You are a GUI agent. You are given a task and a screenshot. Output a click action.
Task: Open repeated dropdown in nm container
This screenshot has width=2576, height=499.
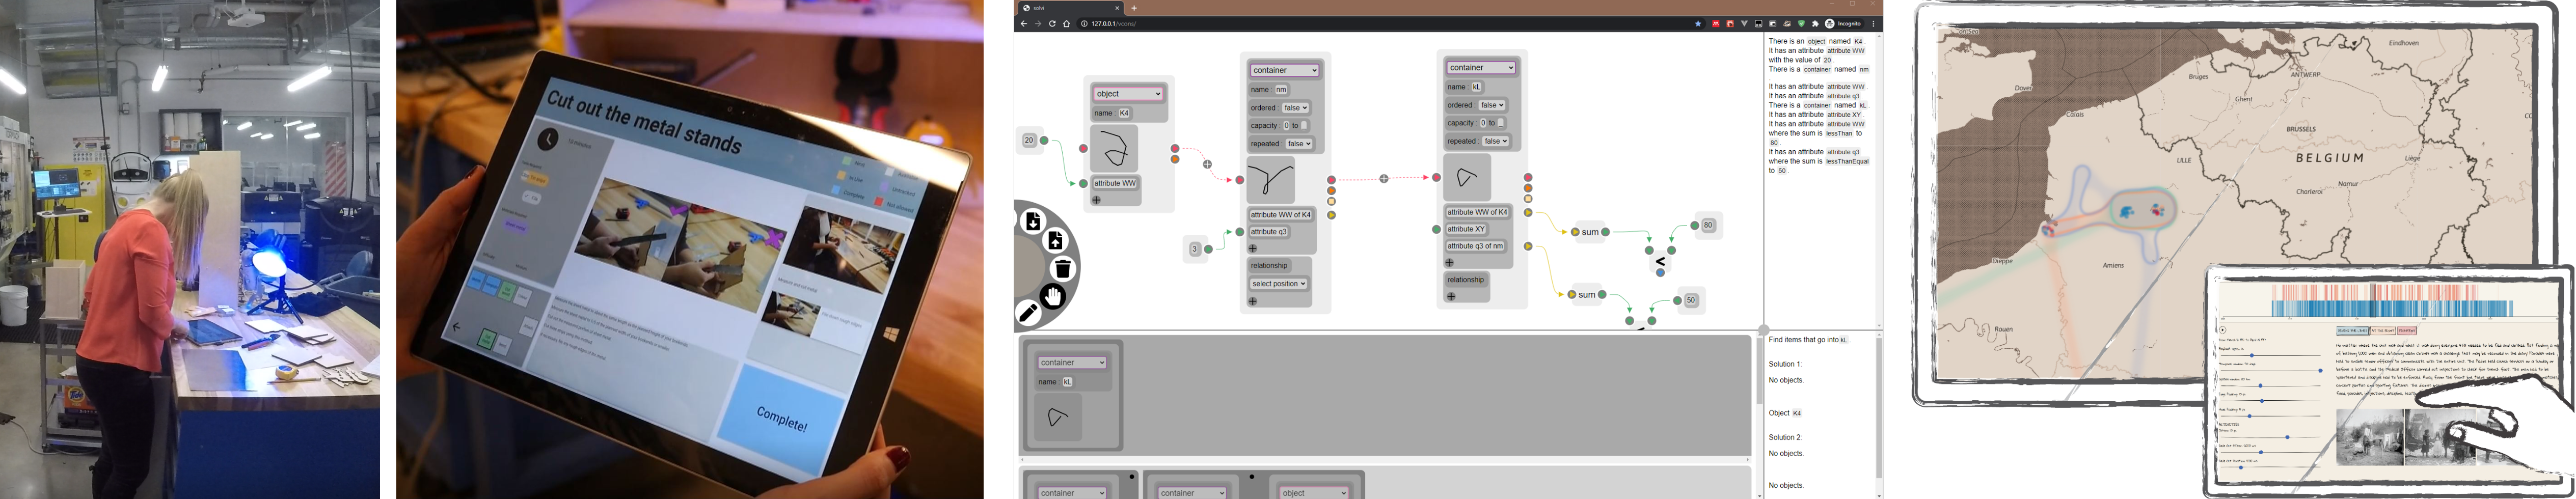[1299, 144]
